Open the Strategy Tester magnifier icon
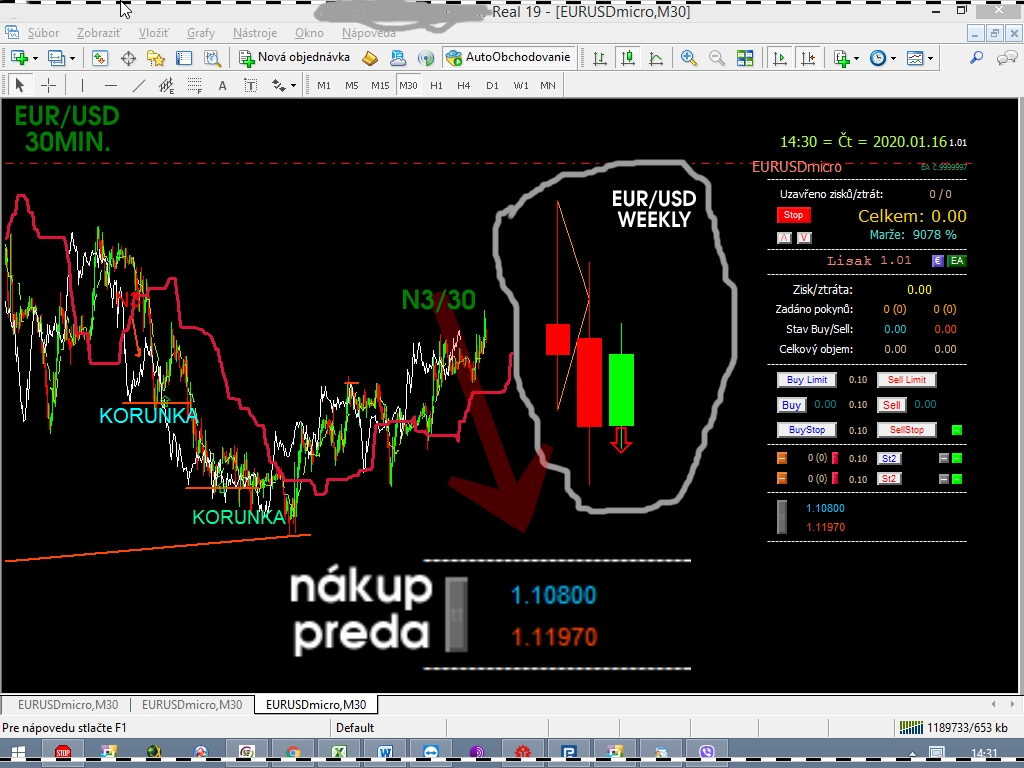The width and height of the screenshot is (1024, 768). tap(212, 58)
